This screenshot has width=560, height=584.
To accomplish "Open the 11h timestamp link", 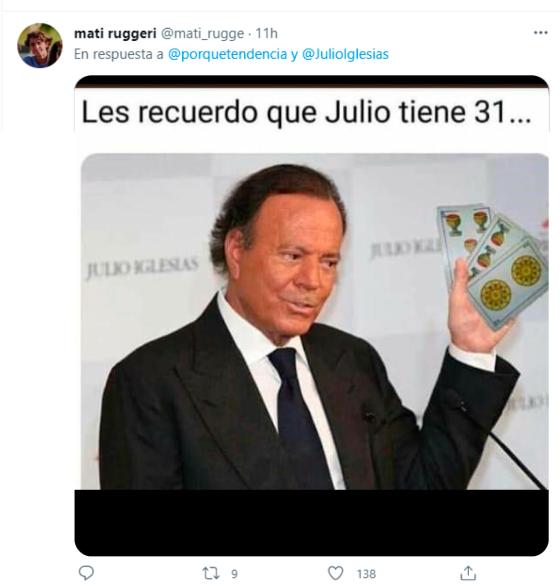I will click(x=266, y=34).
